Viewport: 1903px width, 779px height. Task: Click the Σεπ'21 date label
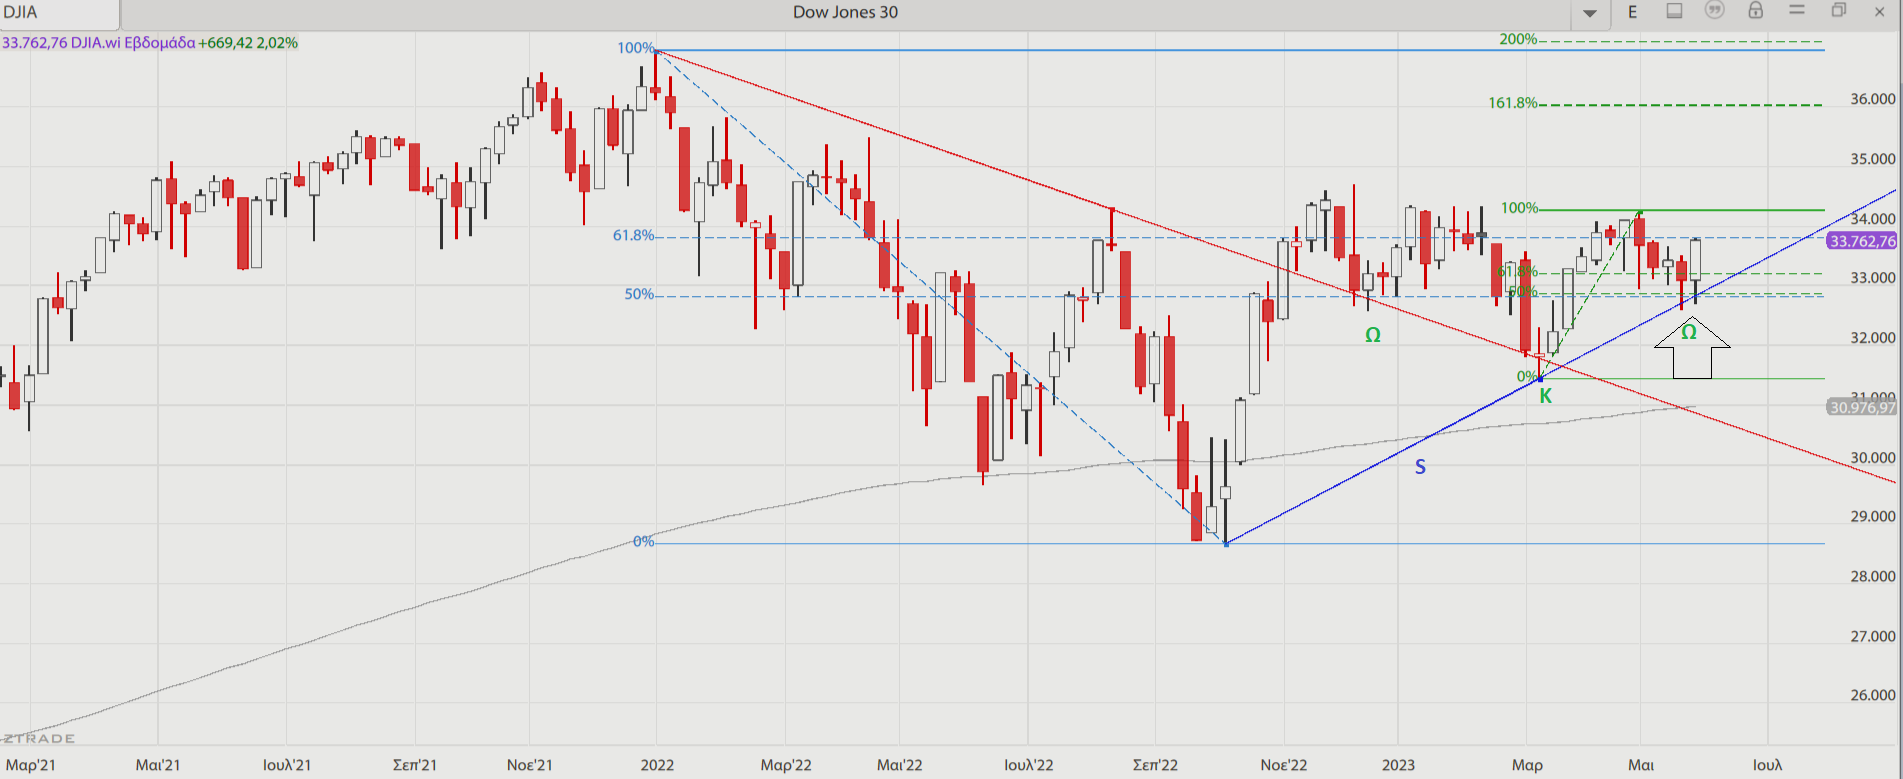(414, 765)
